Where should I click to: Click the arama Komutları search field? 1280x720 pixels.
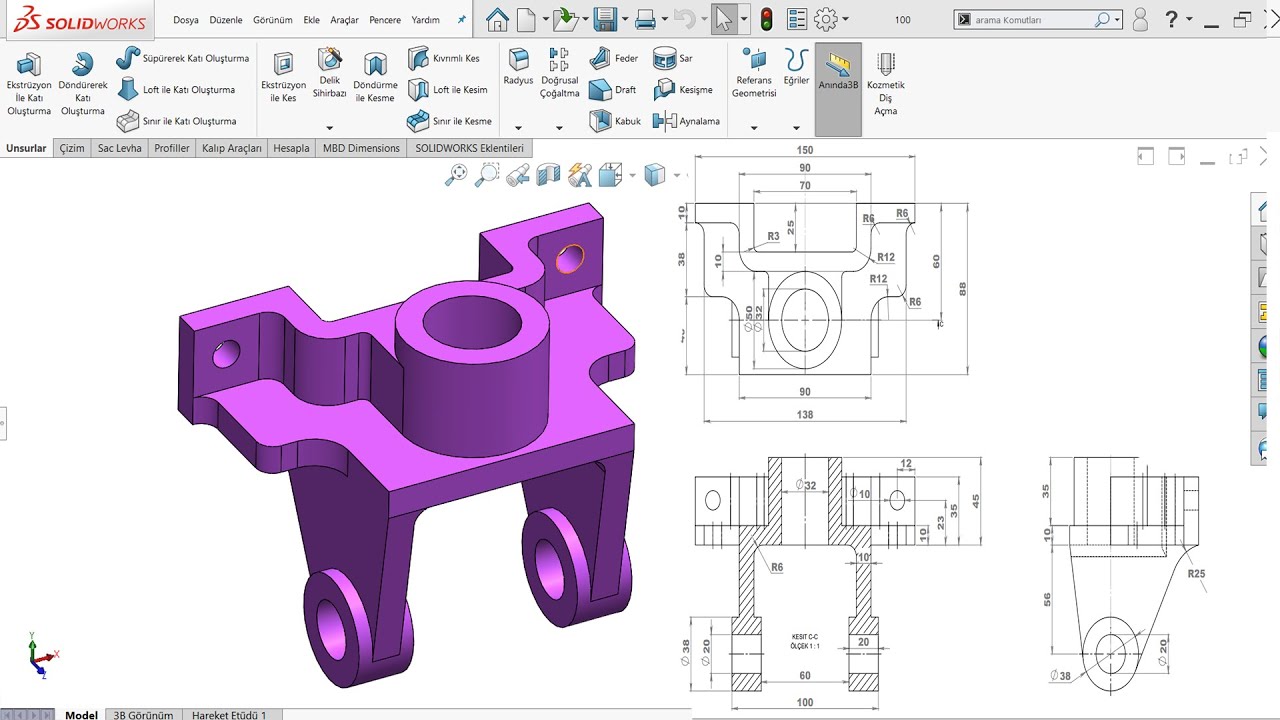[x=1037, y=19]
